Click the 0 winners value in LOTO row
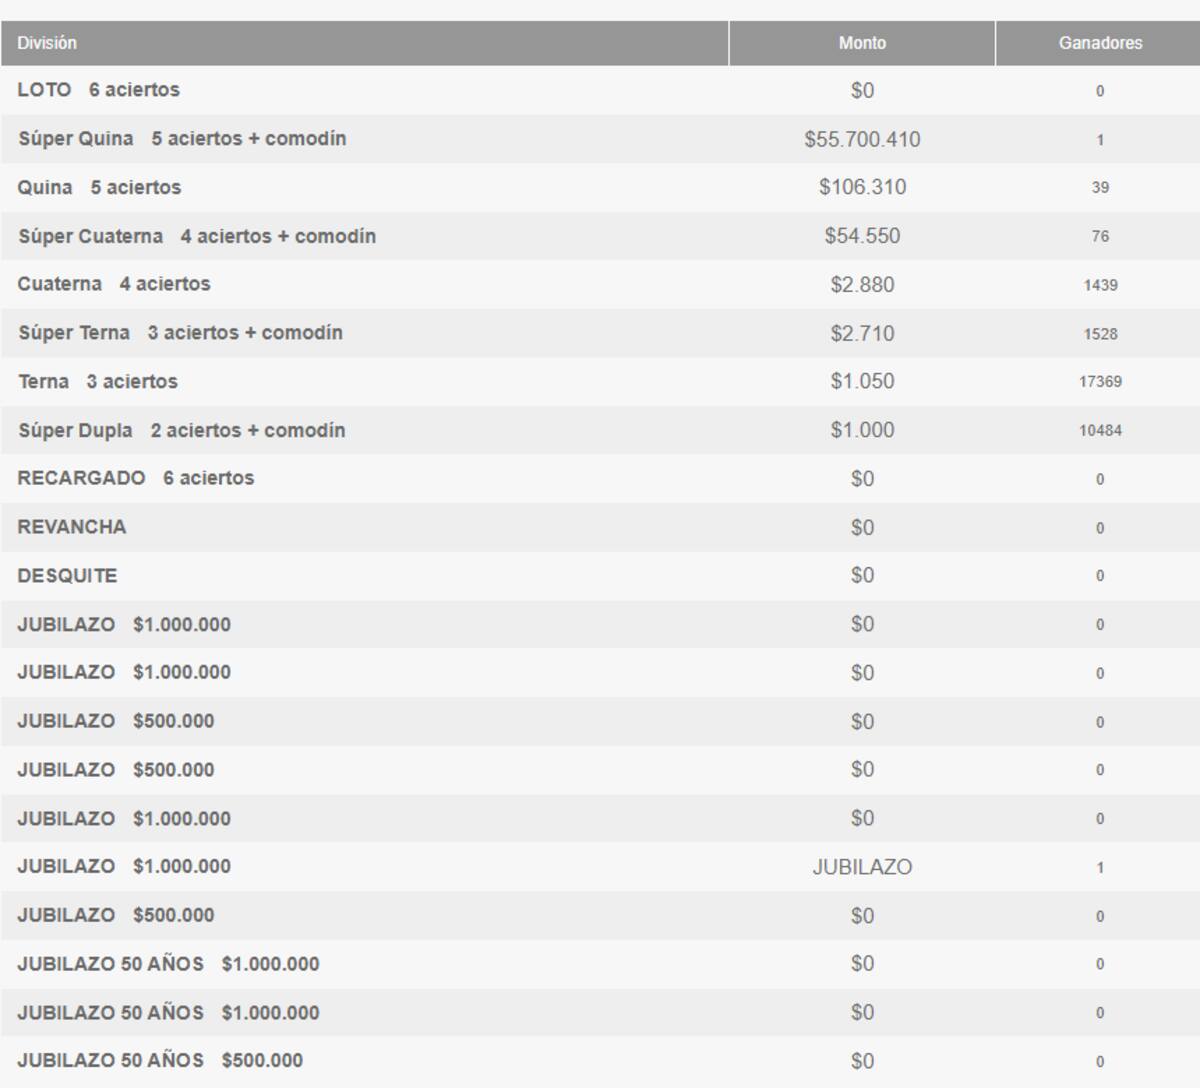Screen dimensions: 1200x1088 click(x=1100, y=91)
